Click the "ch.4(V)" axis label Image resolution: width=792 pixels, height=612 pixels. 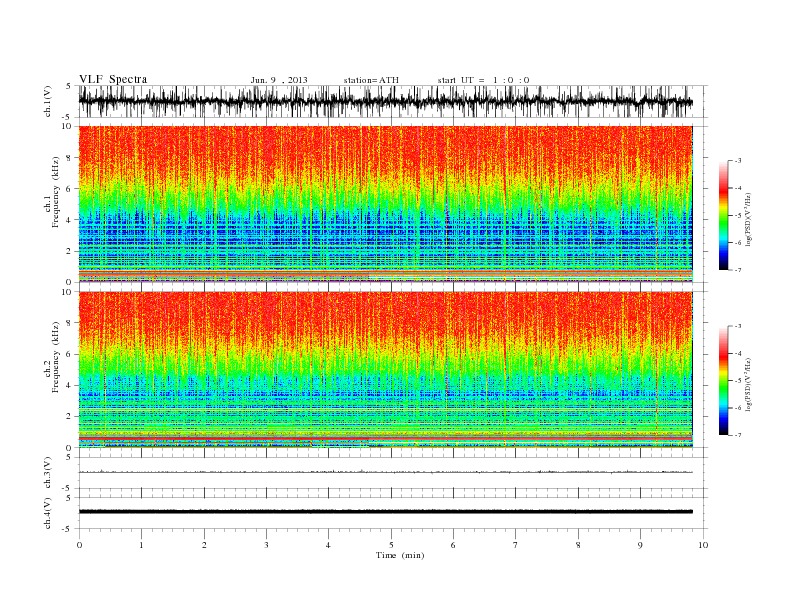click(x=48, y=513)
